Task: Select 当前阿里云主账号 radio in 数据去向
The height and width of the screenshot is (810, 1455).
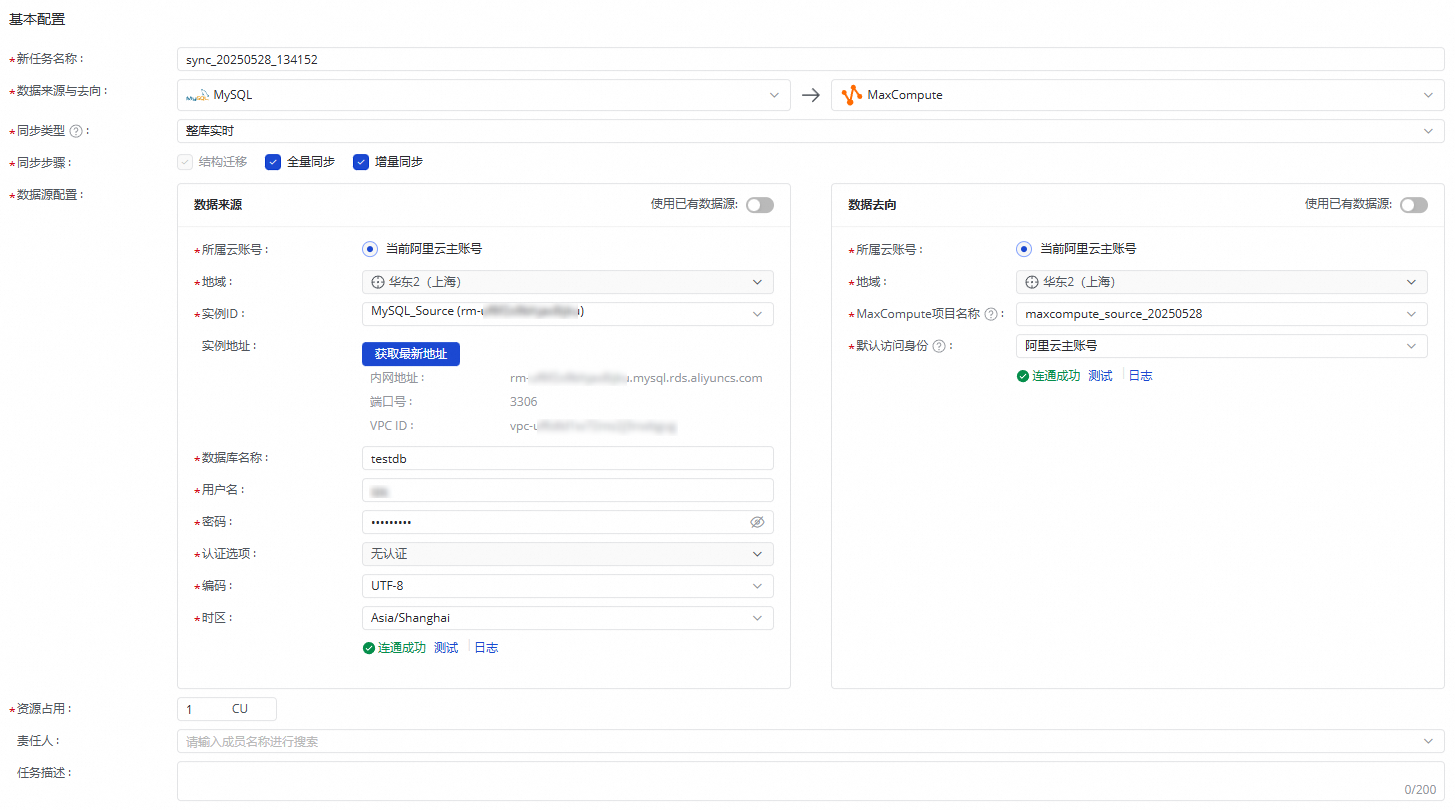Action: (x=1024, y=249)
